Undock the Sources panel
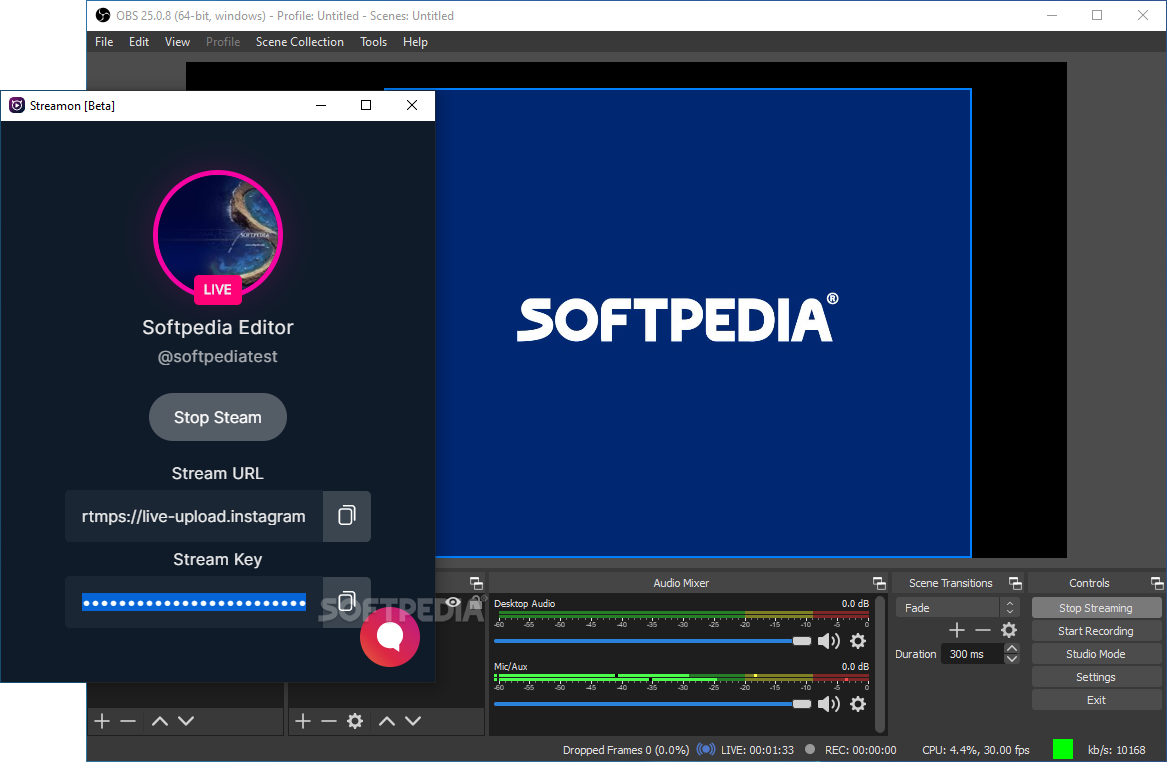The width and height of the screenshot is (1167, 762). click(x=476, y=583)
